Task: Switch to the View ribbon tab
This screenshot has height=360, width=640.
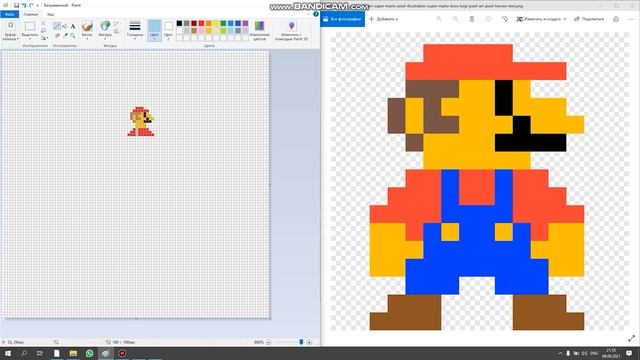Action: [x=50, y=14]
